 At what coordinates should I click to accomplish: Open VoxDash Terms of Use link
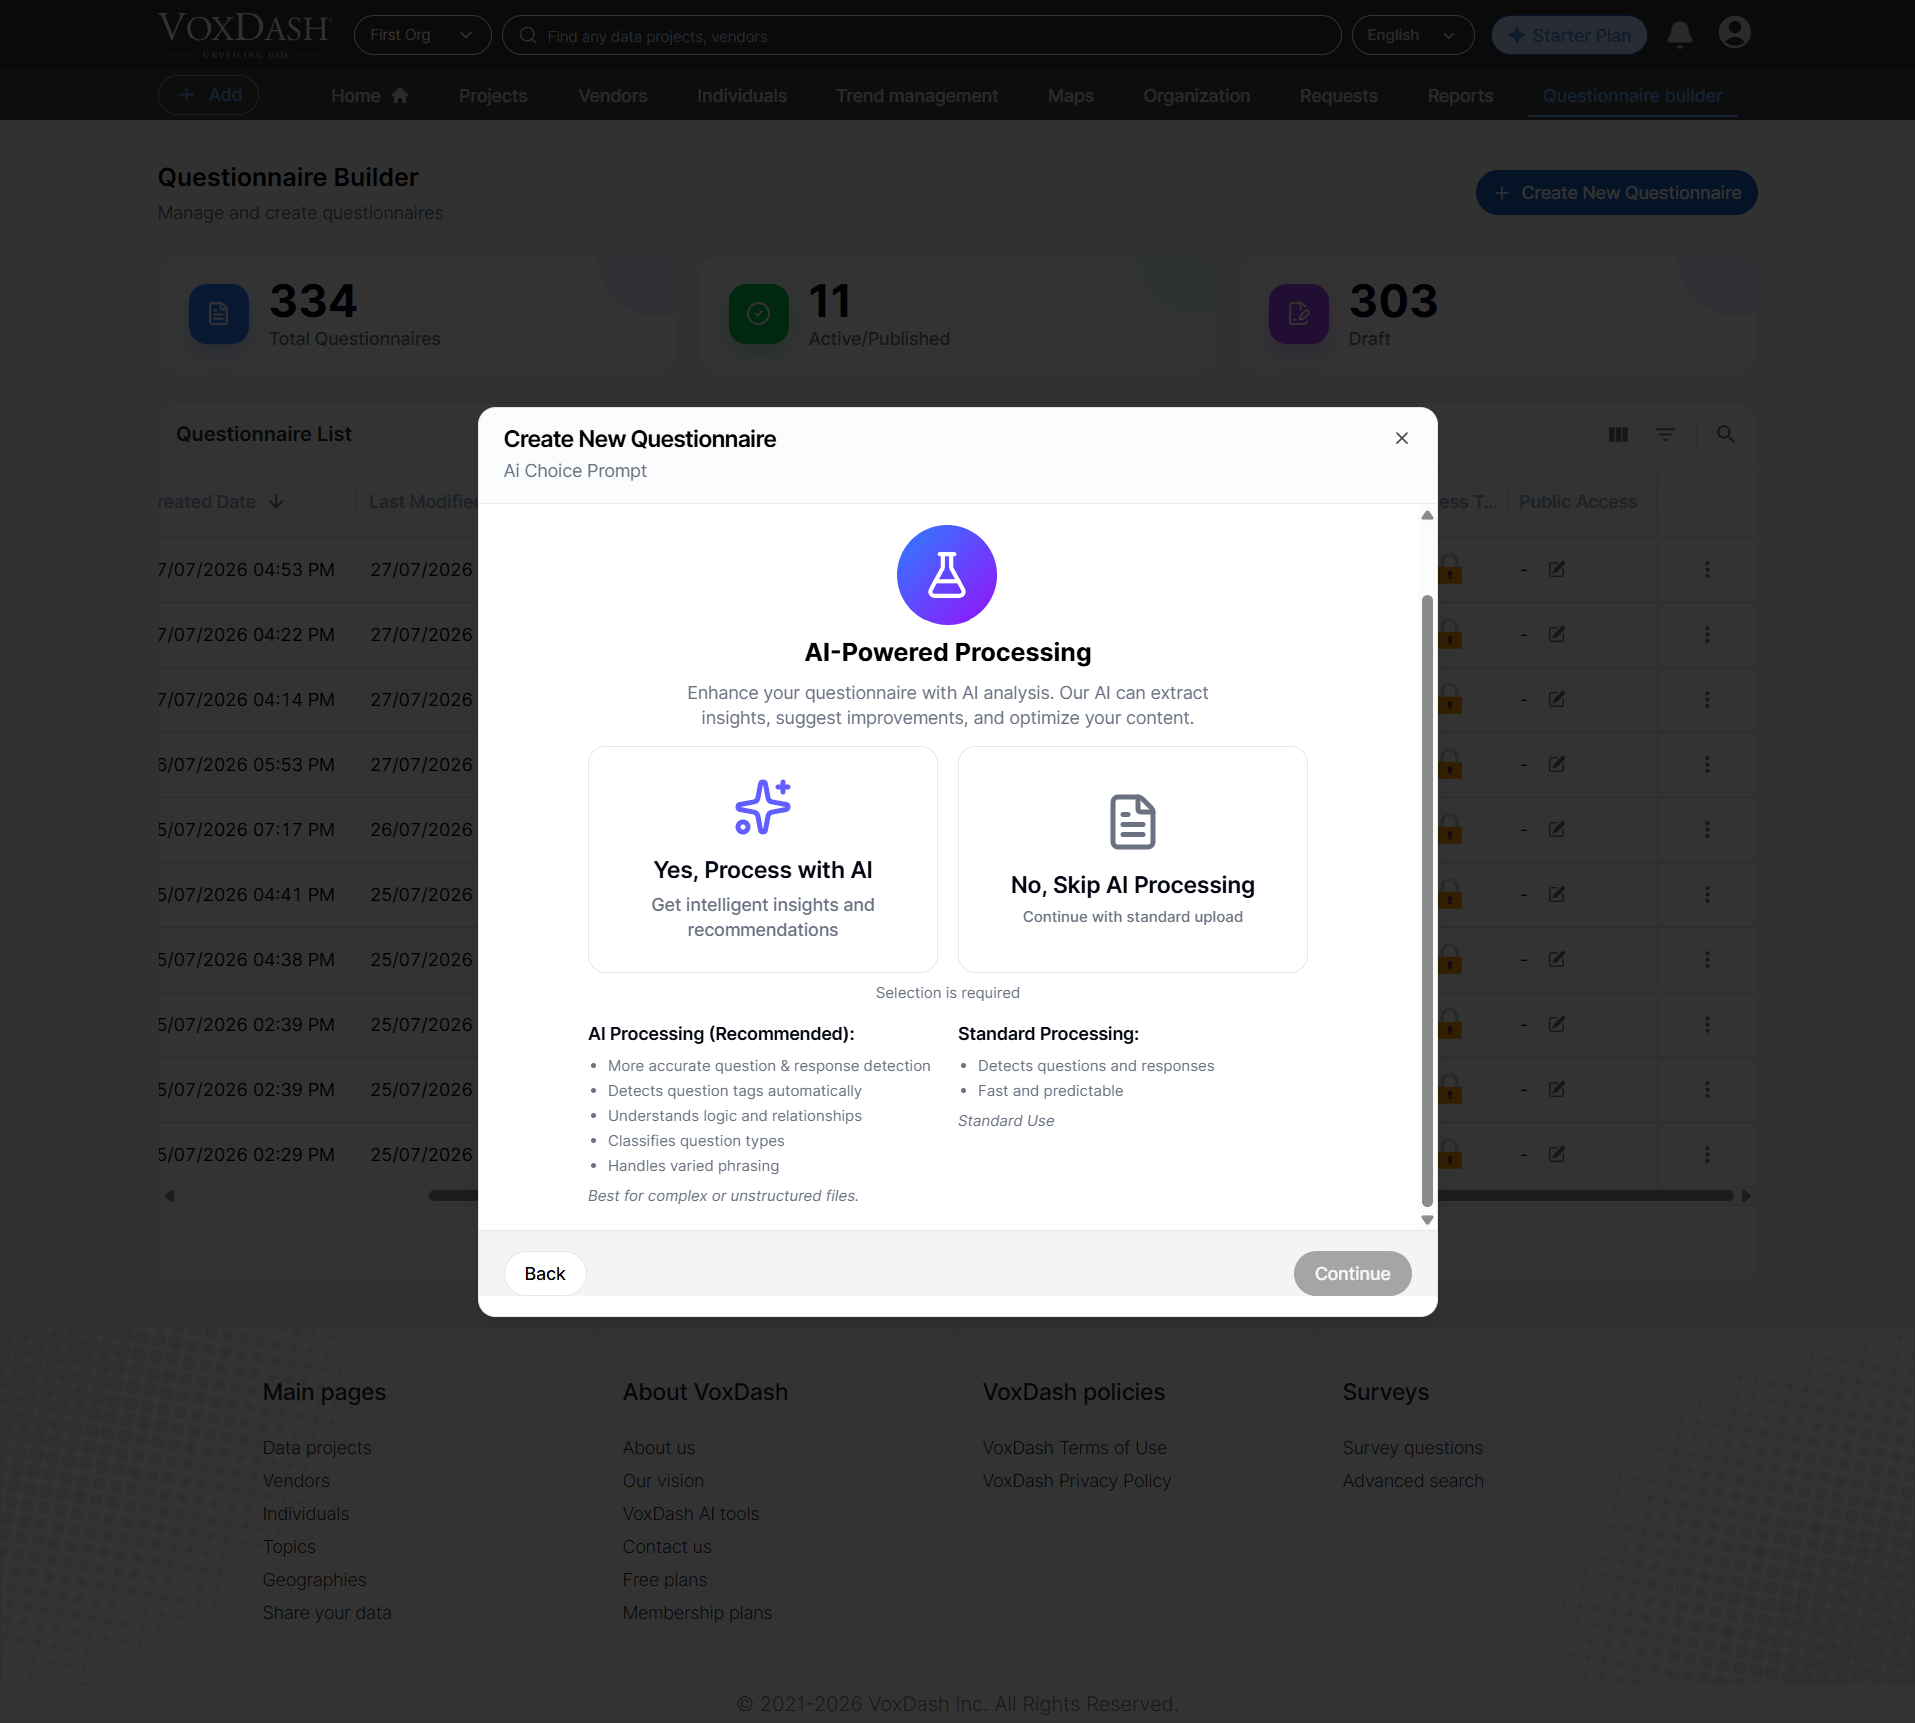[x=1075, y=1447]
